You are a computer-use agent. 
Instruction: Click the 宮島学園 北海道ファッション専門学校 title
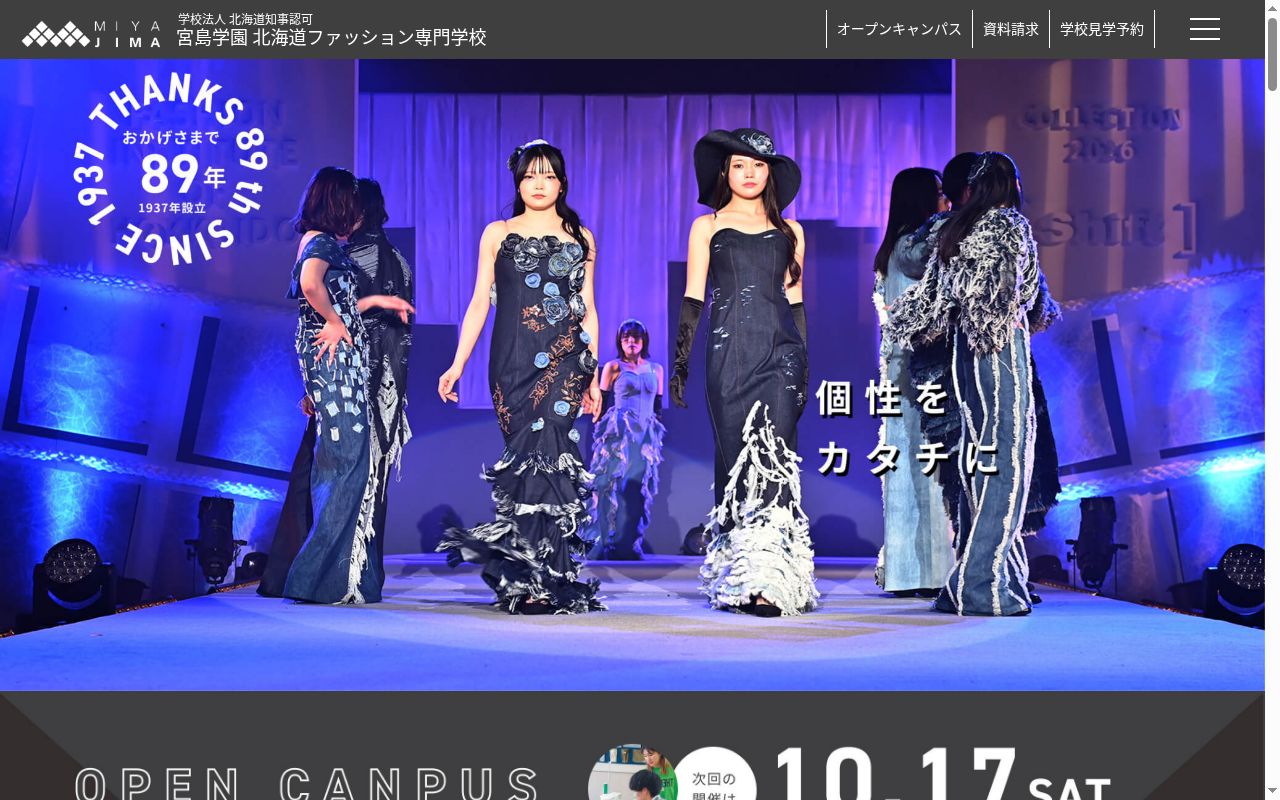332,38
